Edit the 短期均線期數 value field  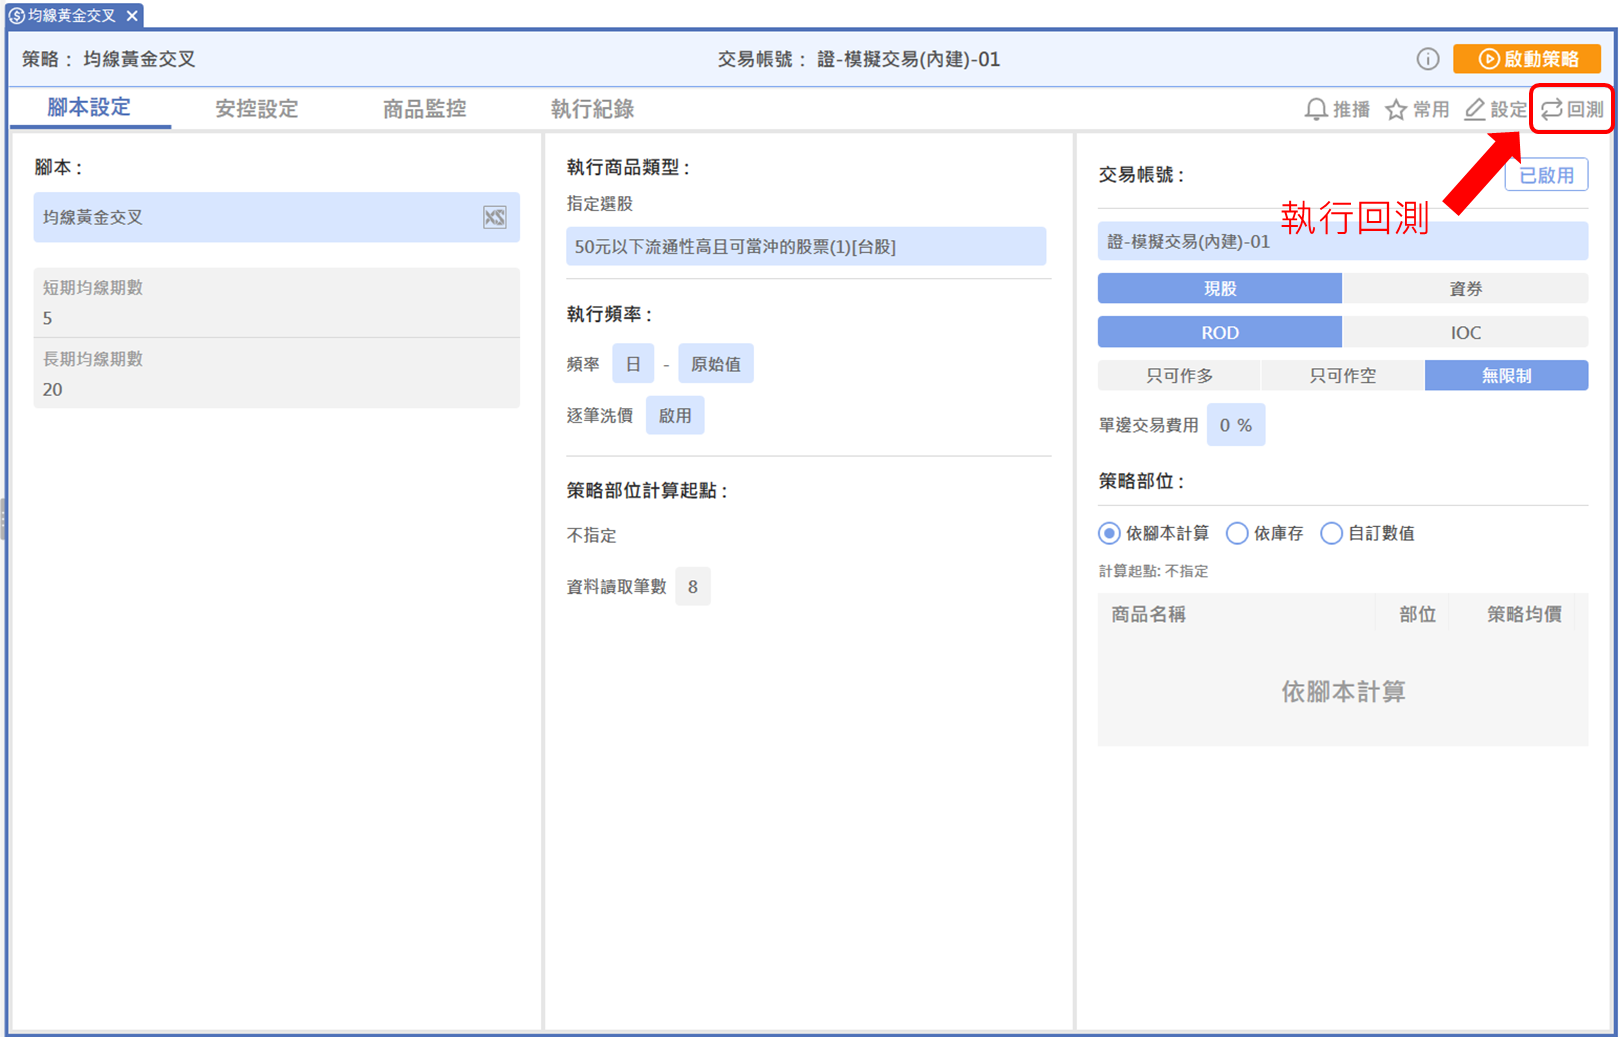click(276, 318)
